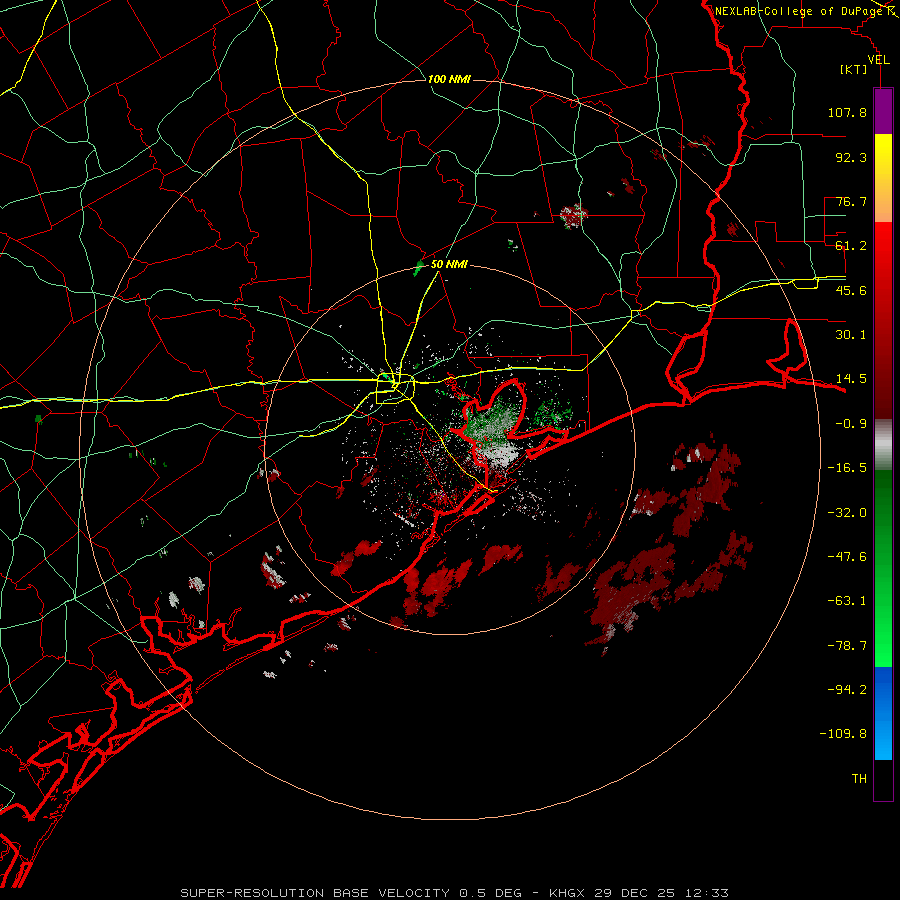Click the VEL legend title

(x=878, y=60)
